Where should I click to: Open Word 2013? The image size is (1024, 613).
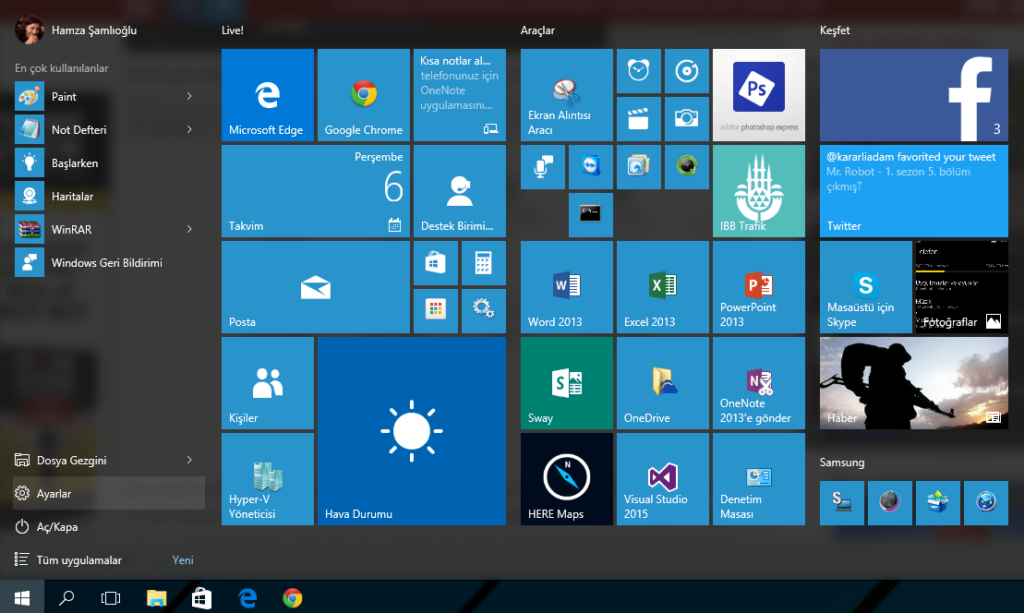point(566,287)
